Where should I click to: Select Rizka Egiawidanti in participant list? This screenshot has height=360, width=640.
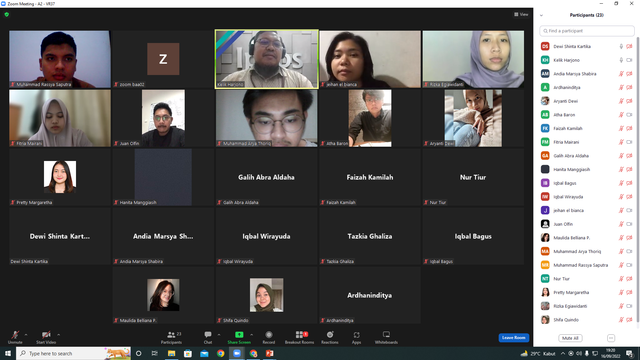587,306
